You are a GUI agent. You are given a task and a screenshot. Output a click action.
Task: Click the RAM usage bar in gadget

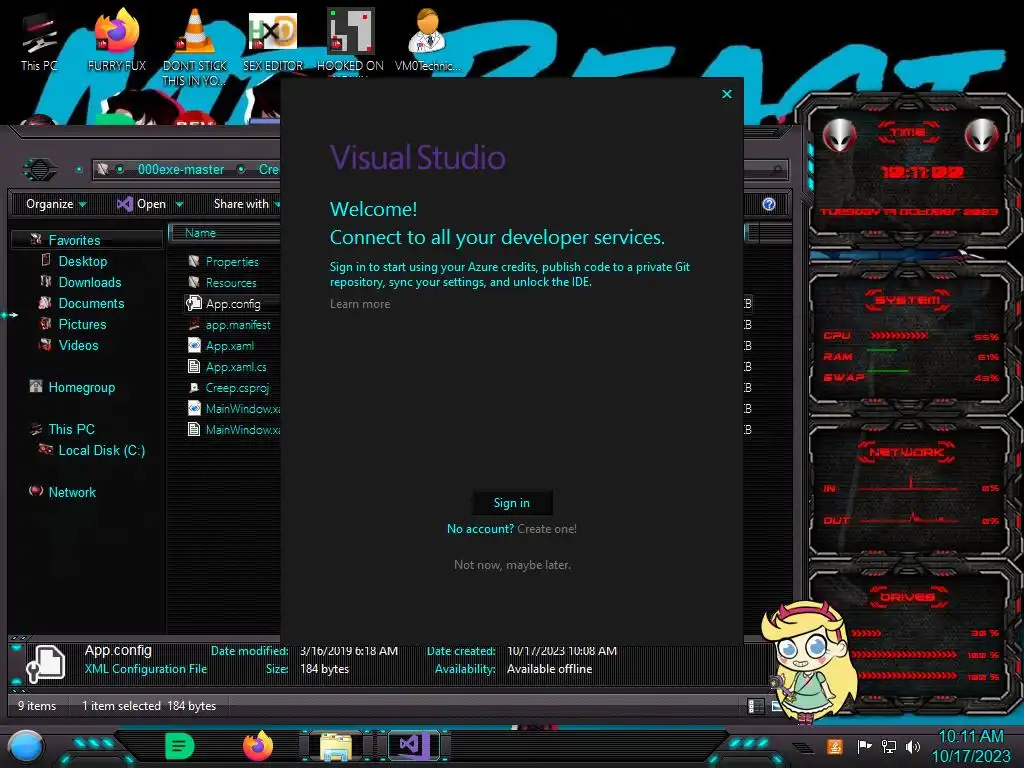coord(882,351)
